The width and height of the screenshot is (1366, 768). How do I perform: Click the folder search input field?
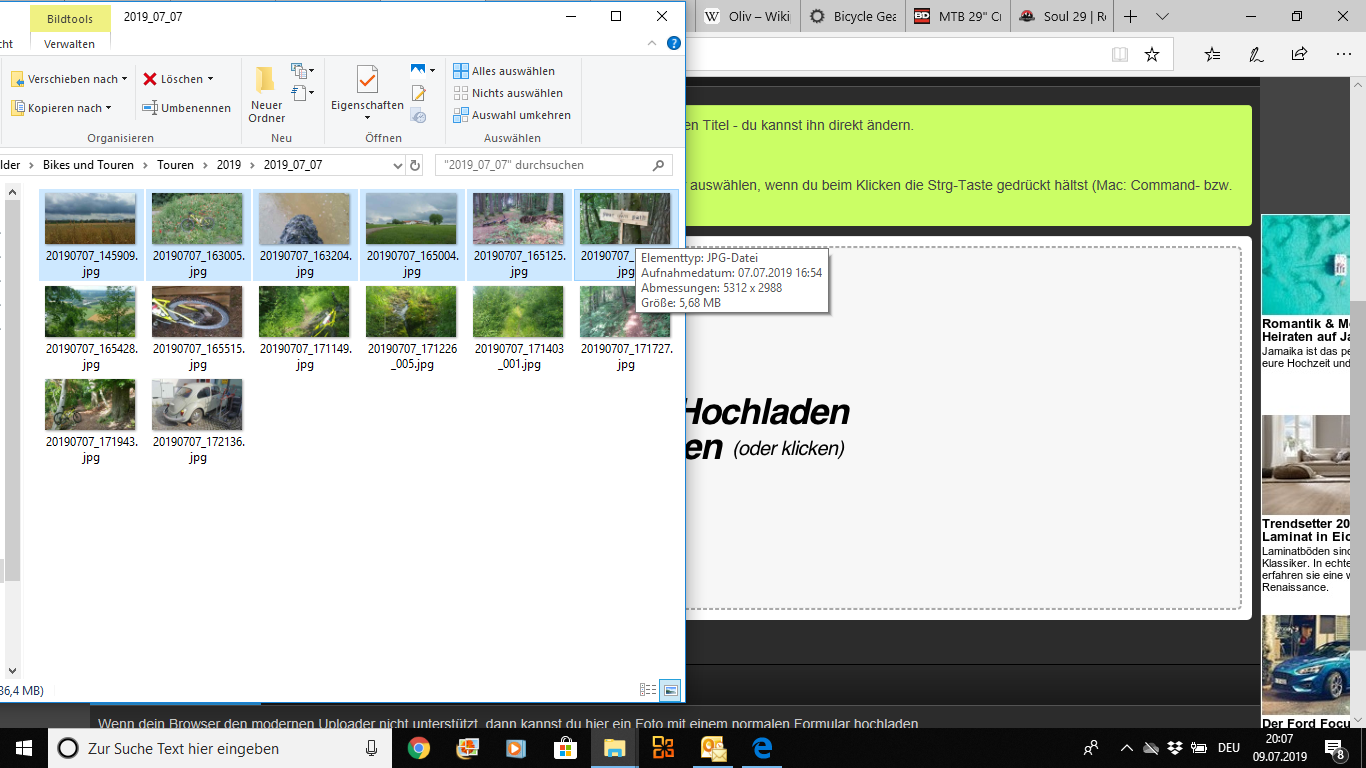pos(545,165)
